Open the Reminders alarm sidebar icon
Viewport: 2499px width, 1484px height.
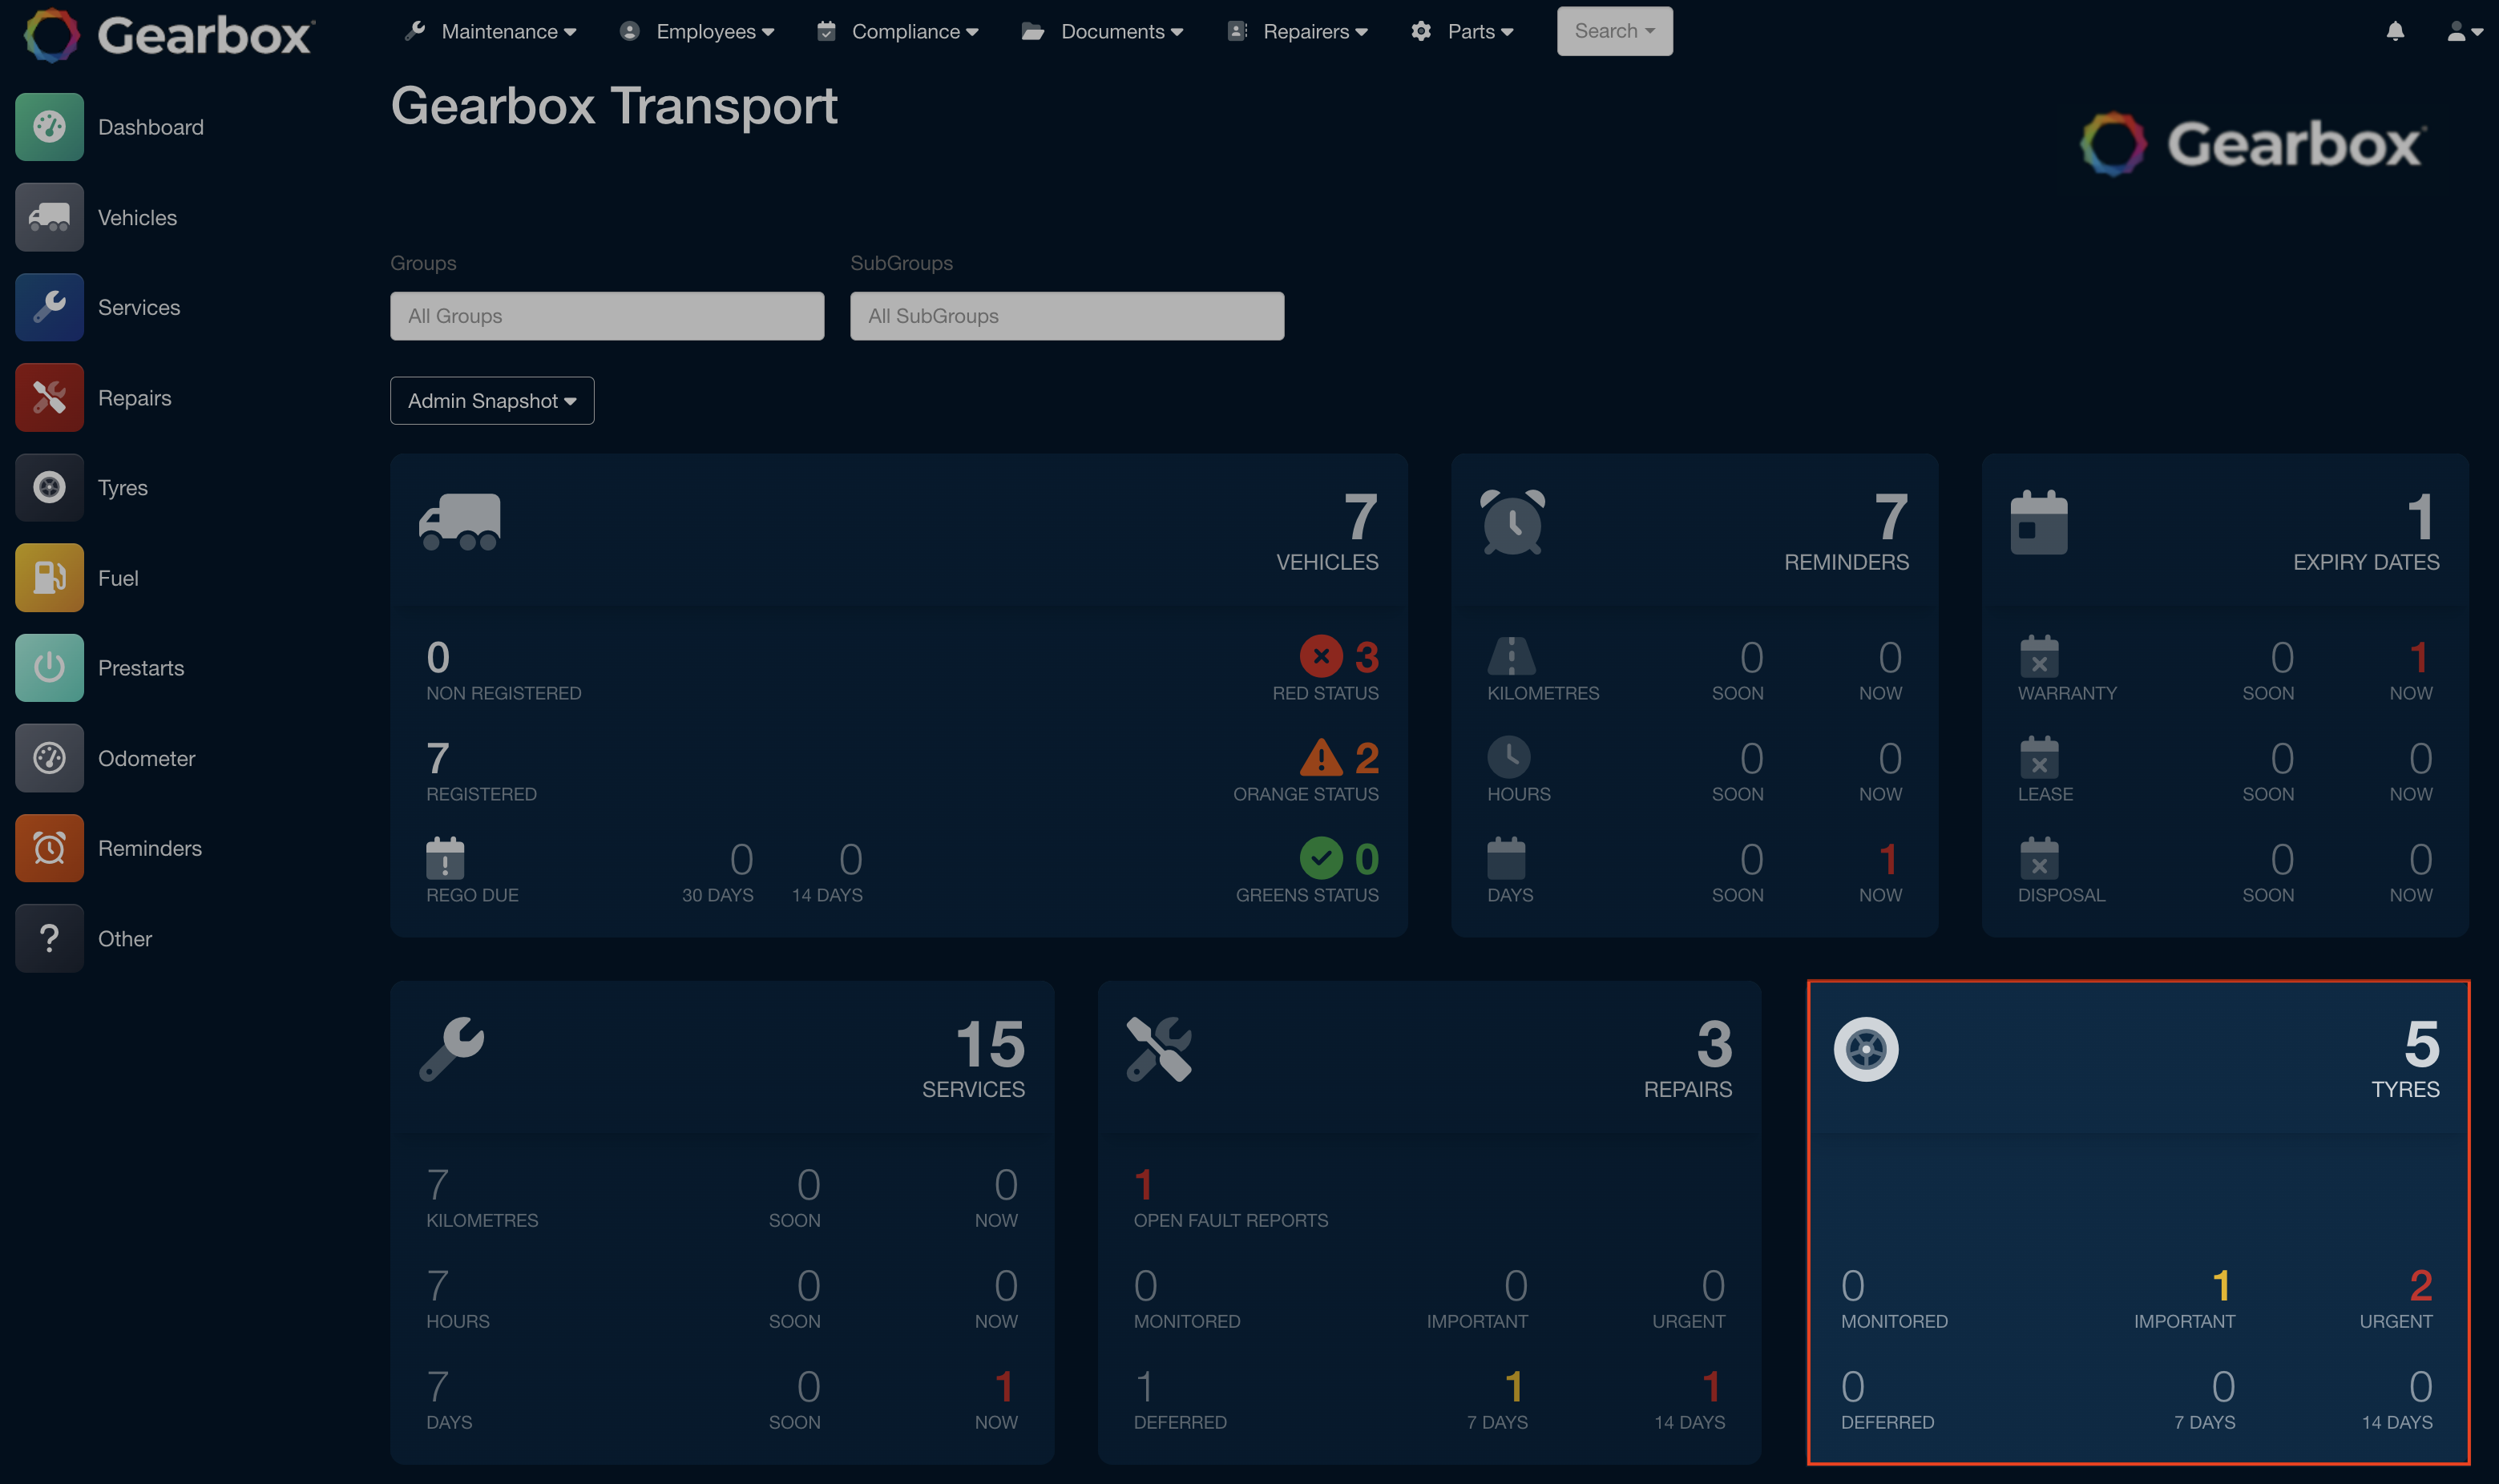coord(49,848)
